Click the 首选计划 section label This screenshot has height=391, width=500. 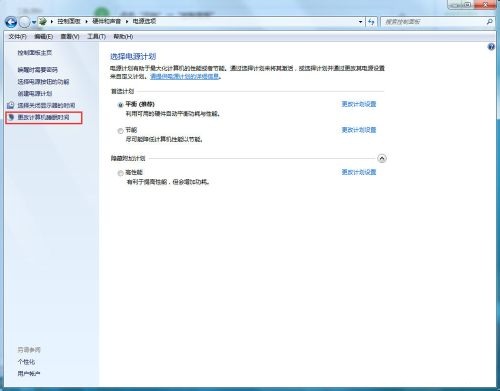coord(122,91)
